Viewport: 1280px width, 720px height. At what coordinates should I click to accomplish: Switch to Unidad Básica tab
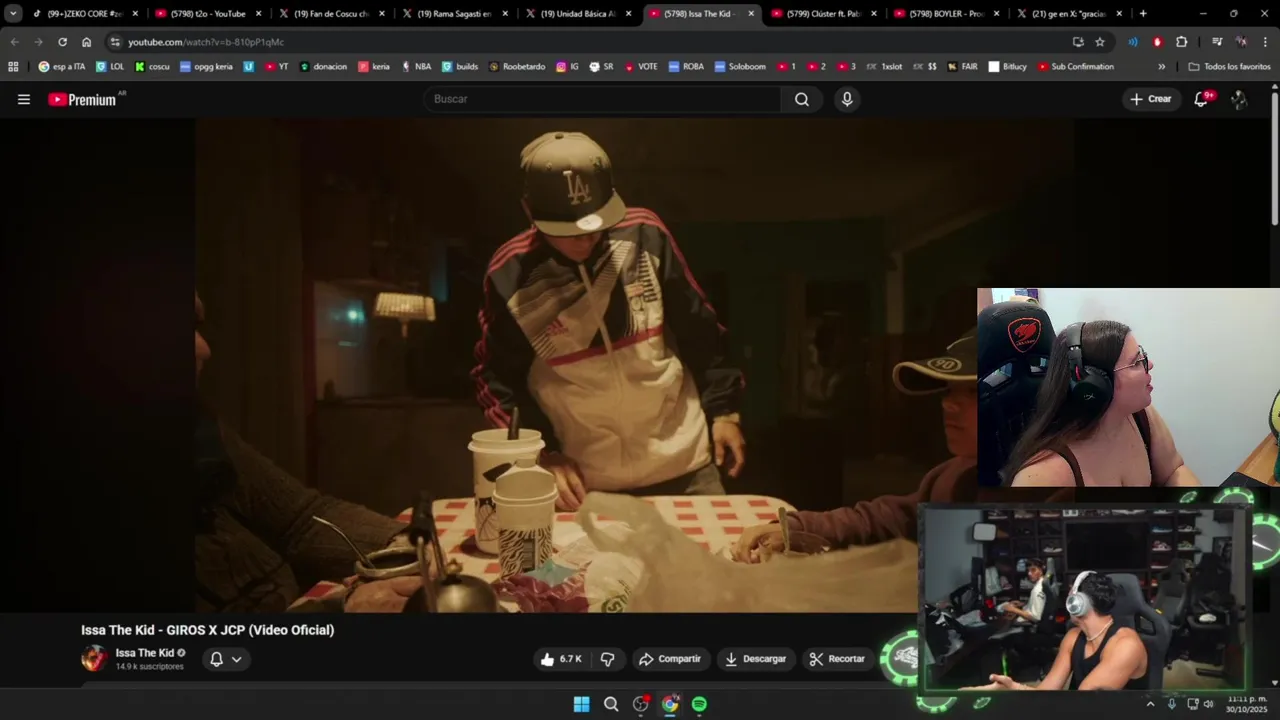click(x=578, y=14)
